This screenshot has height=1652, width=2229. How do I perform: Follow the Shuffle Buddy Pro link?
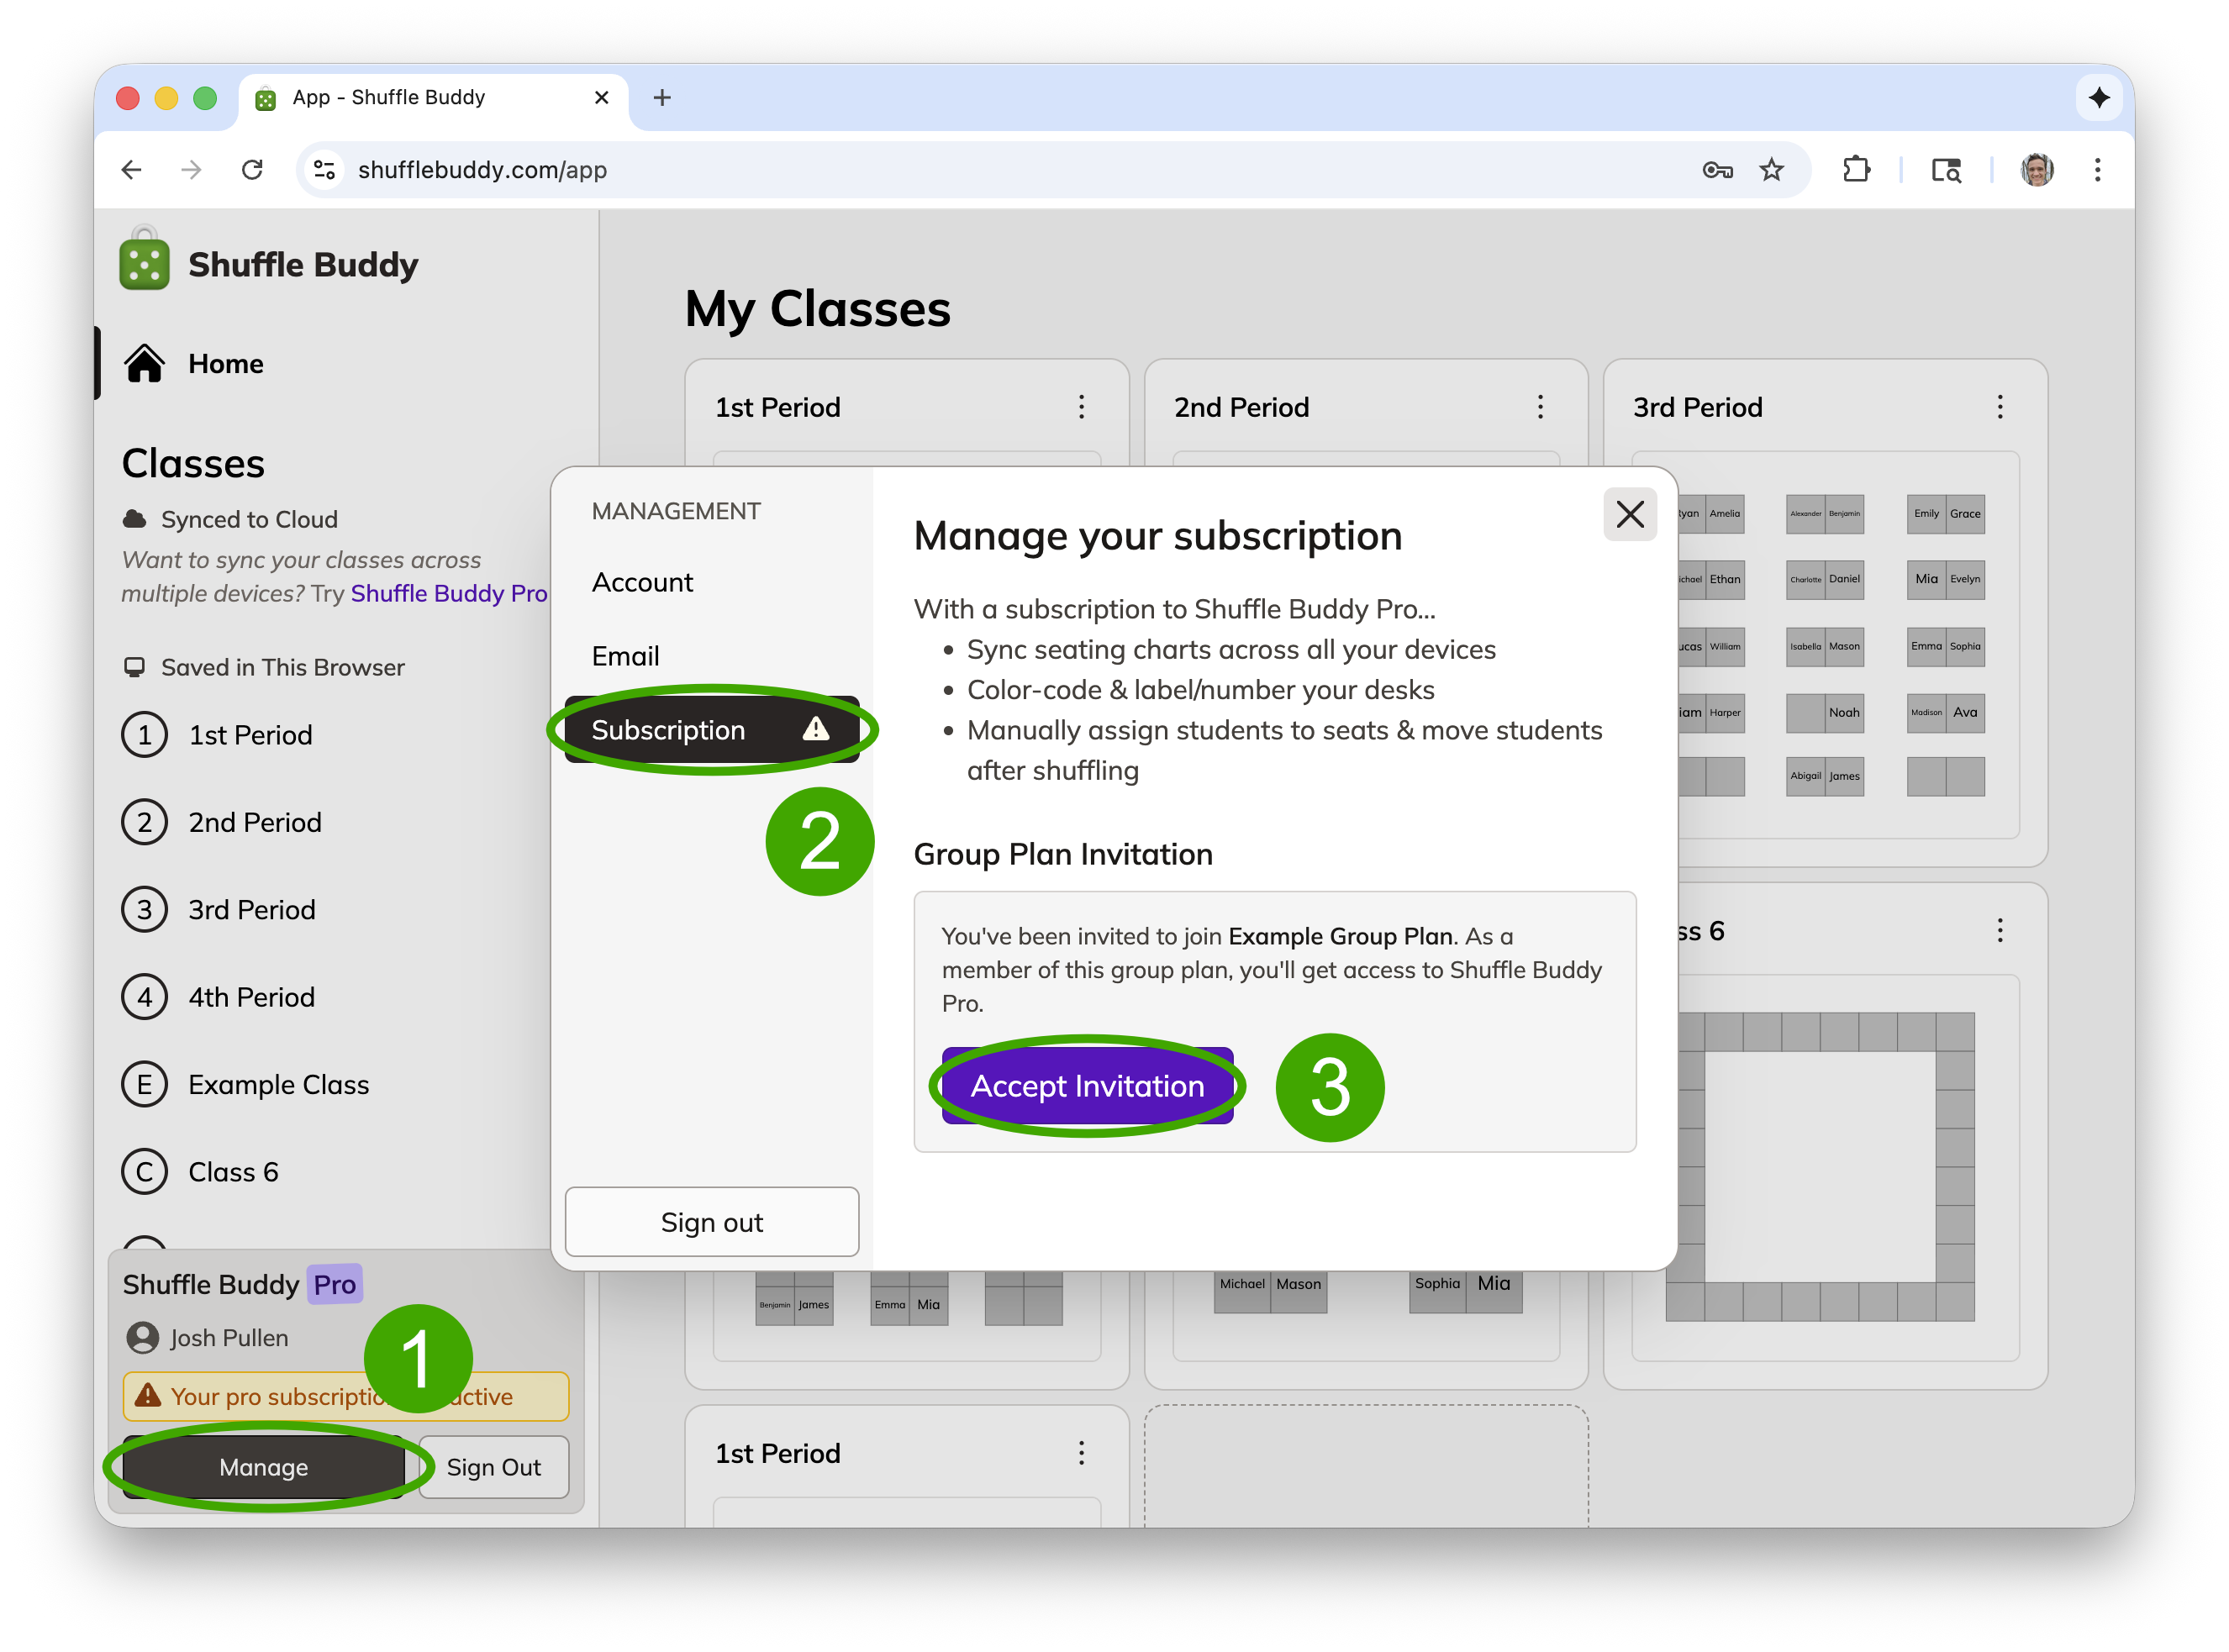[448, 594]
